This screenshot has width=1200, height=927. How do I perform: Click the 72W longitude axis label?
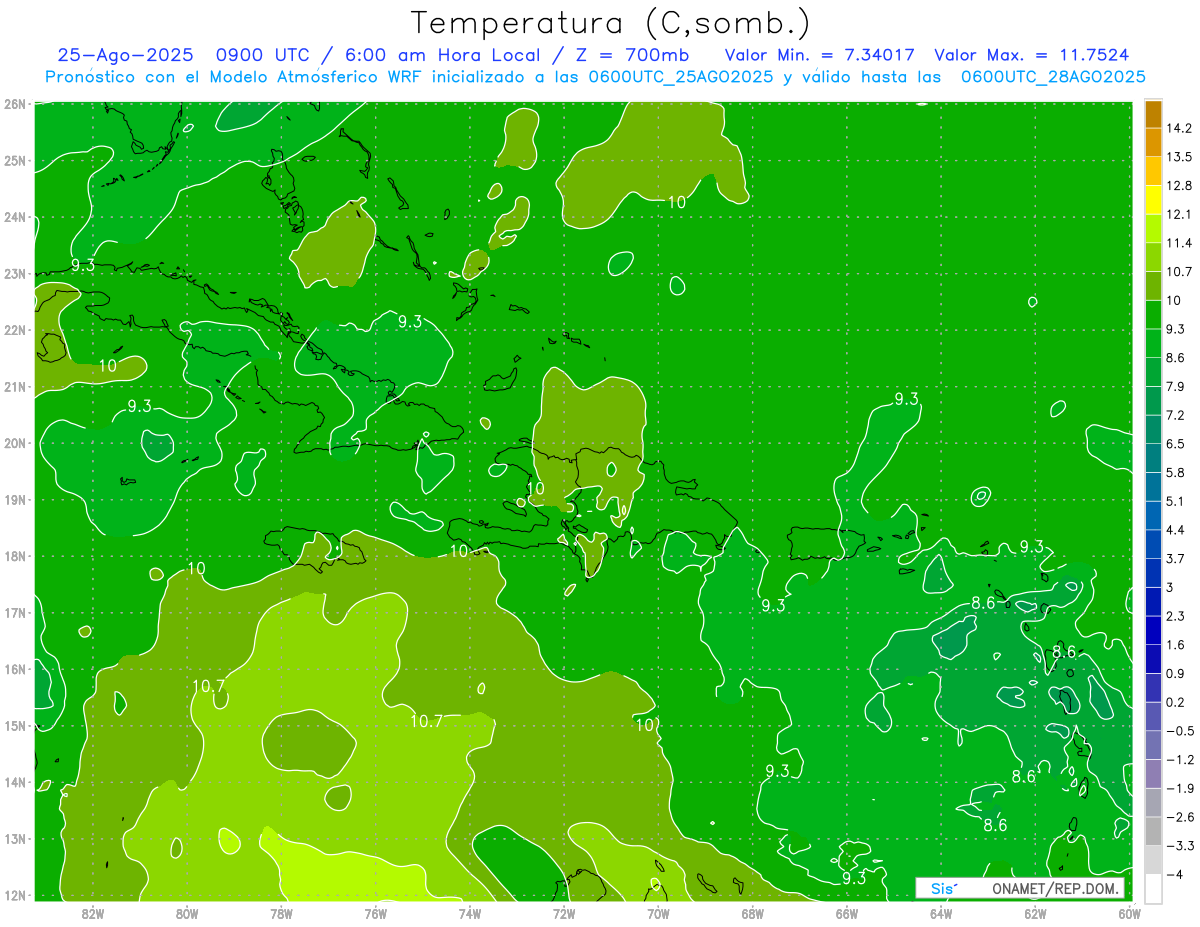564,913
